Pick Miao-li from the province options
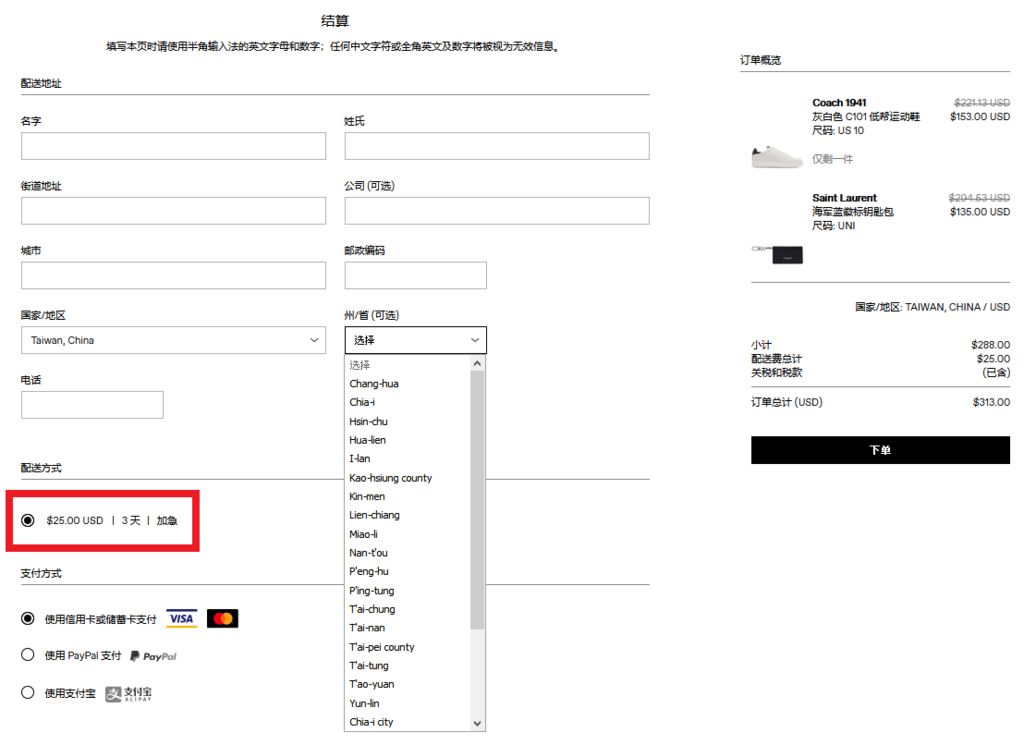 [x=408, y=534]
